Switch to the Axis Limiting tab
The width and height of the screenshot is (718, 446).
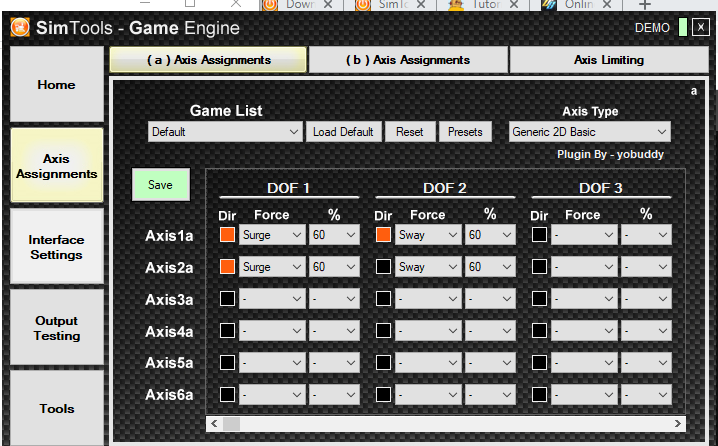pos(609,60)
